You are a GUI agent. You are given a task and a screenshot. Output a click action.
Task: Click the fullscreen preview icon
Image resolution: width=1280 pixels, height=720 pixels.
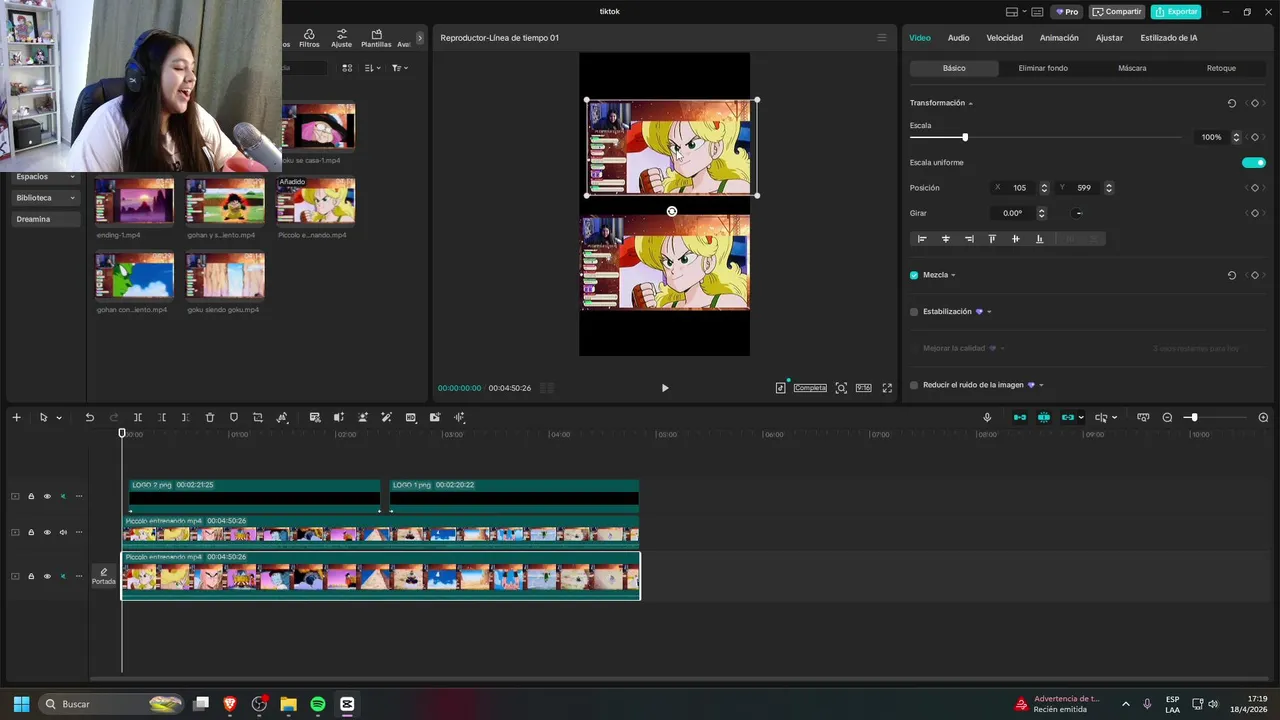[887, 388]
